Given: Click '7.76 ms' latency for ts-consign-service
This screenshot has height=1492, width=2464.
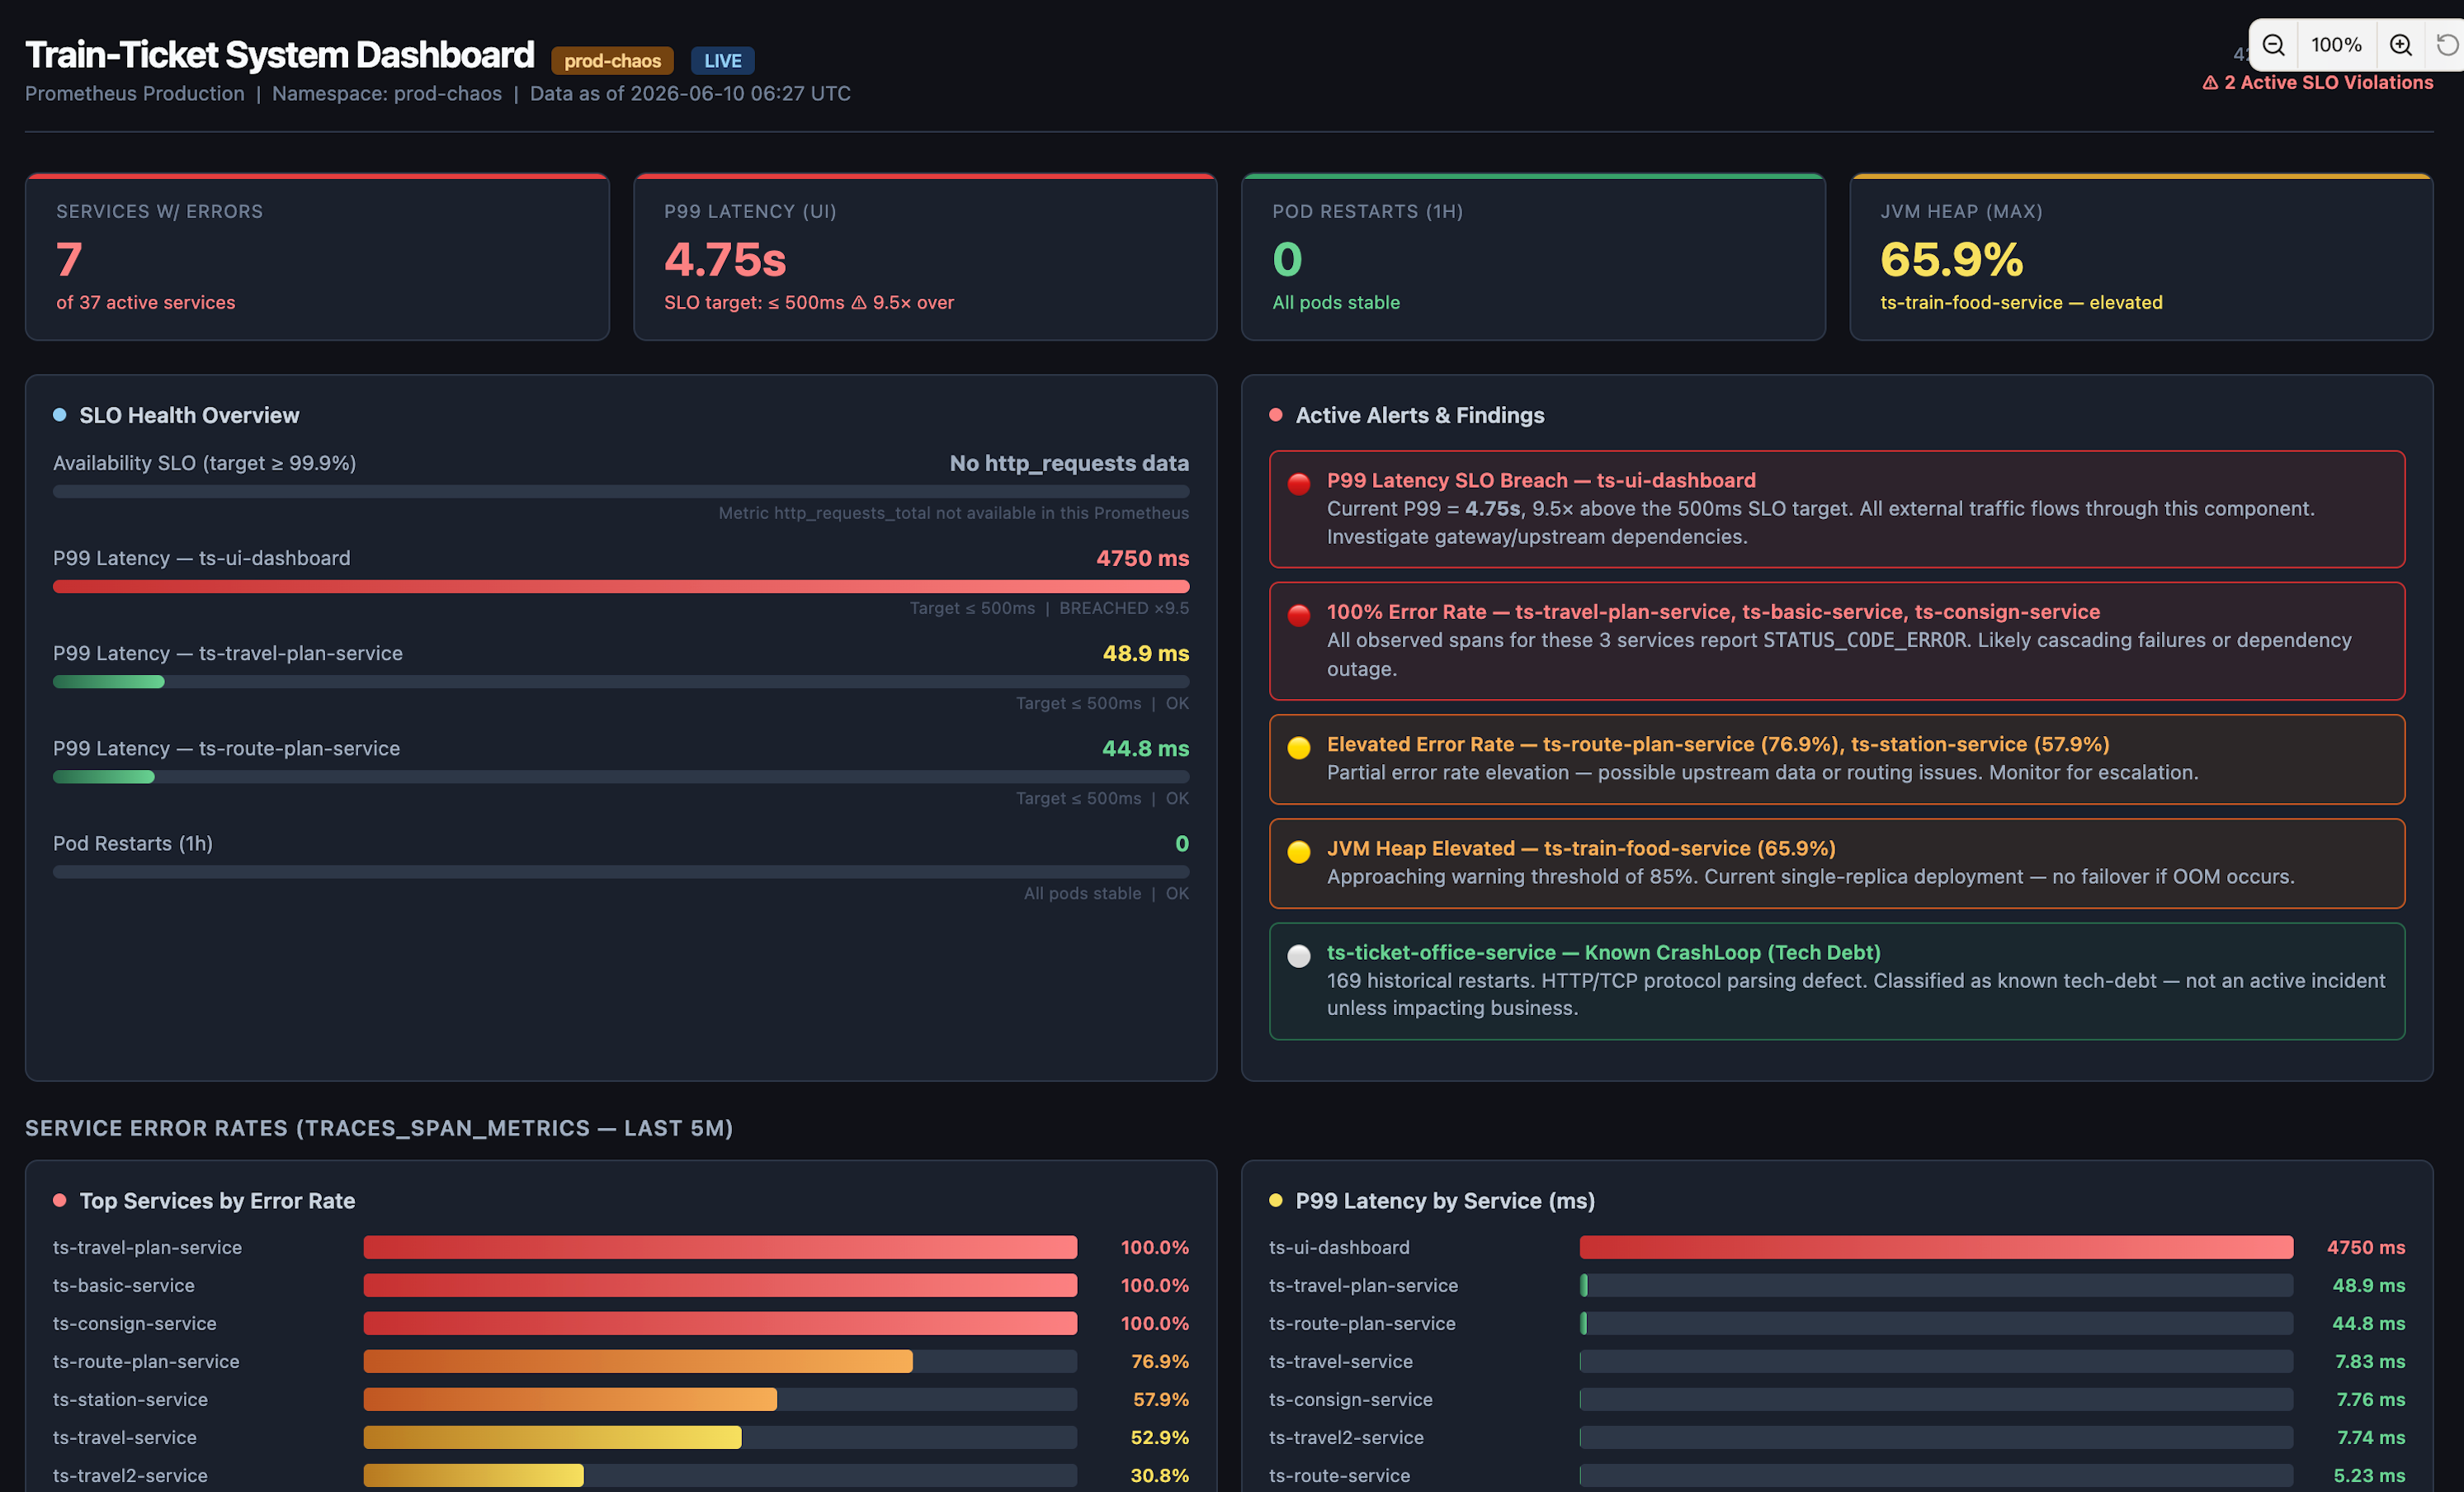Looking at the screenshot, I should tap(2370, 1399).
